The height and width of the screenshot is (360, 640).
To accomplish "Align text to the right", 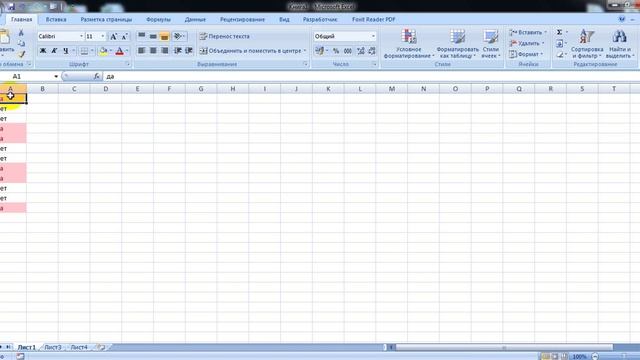I will [x=164, y=51].
